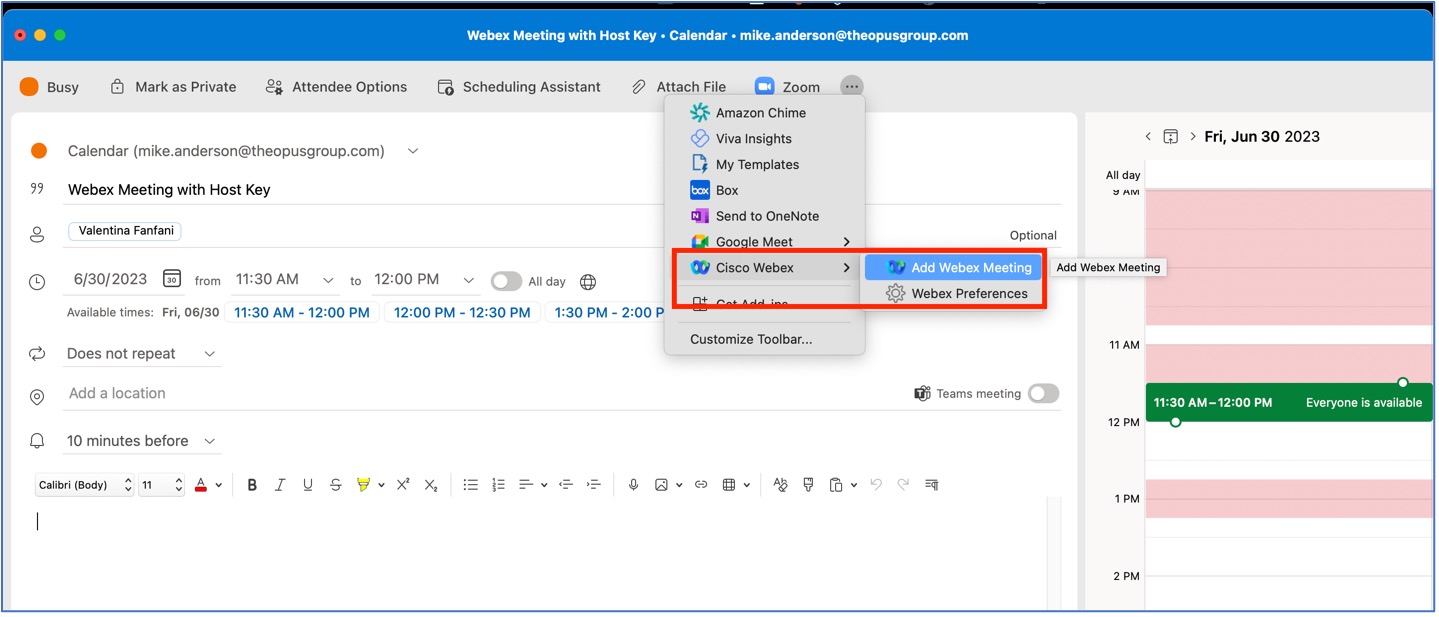1439x617 pixels.
Task: Apply bold formatting in the editor
Action: 252,485
